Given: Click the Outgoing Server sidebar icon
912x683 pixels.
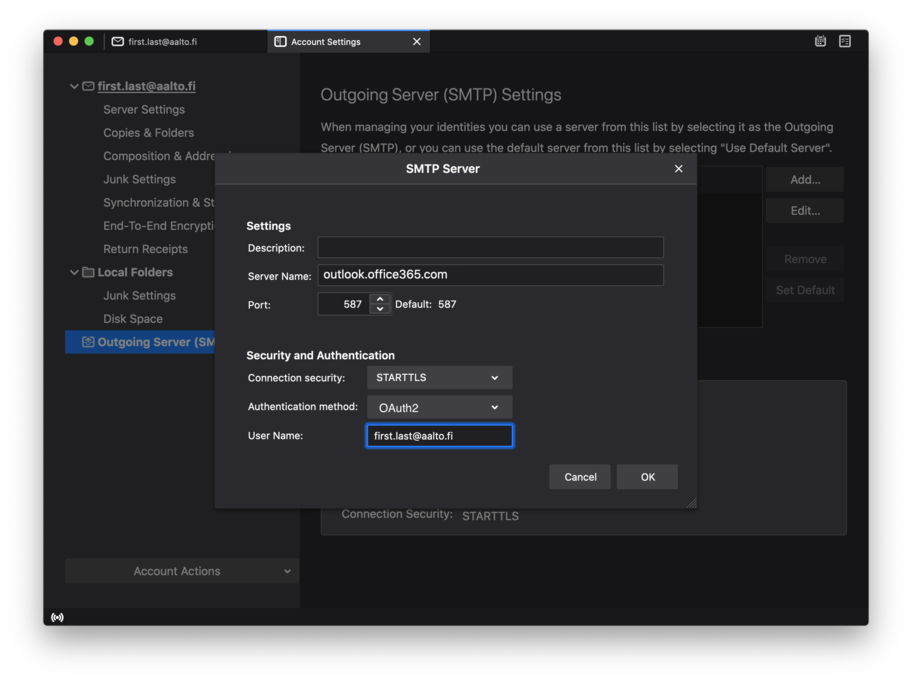Looking at the screenshot, I should coord(88,342).
